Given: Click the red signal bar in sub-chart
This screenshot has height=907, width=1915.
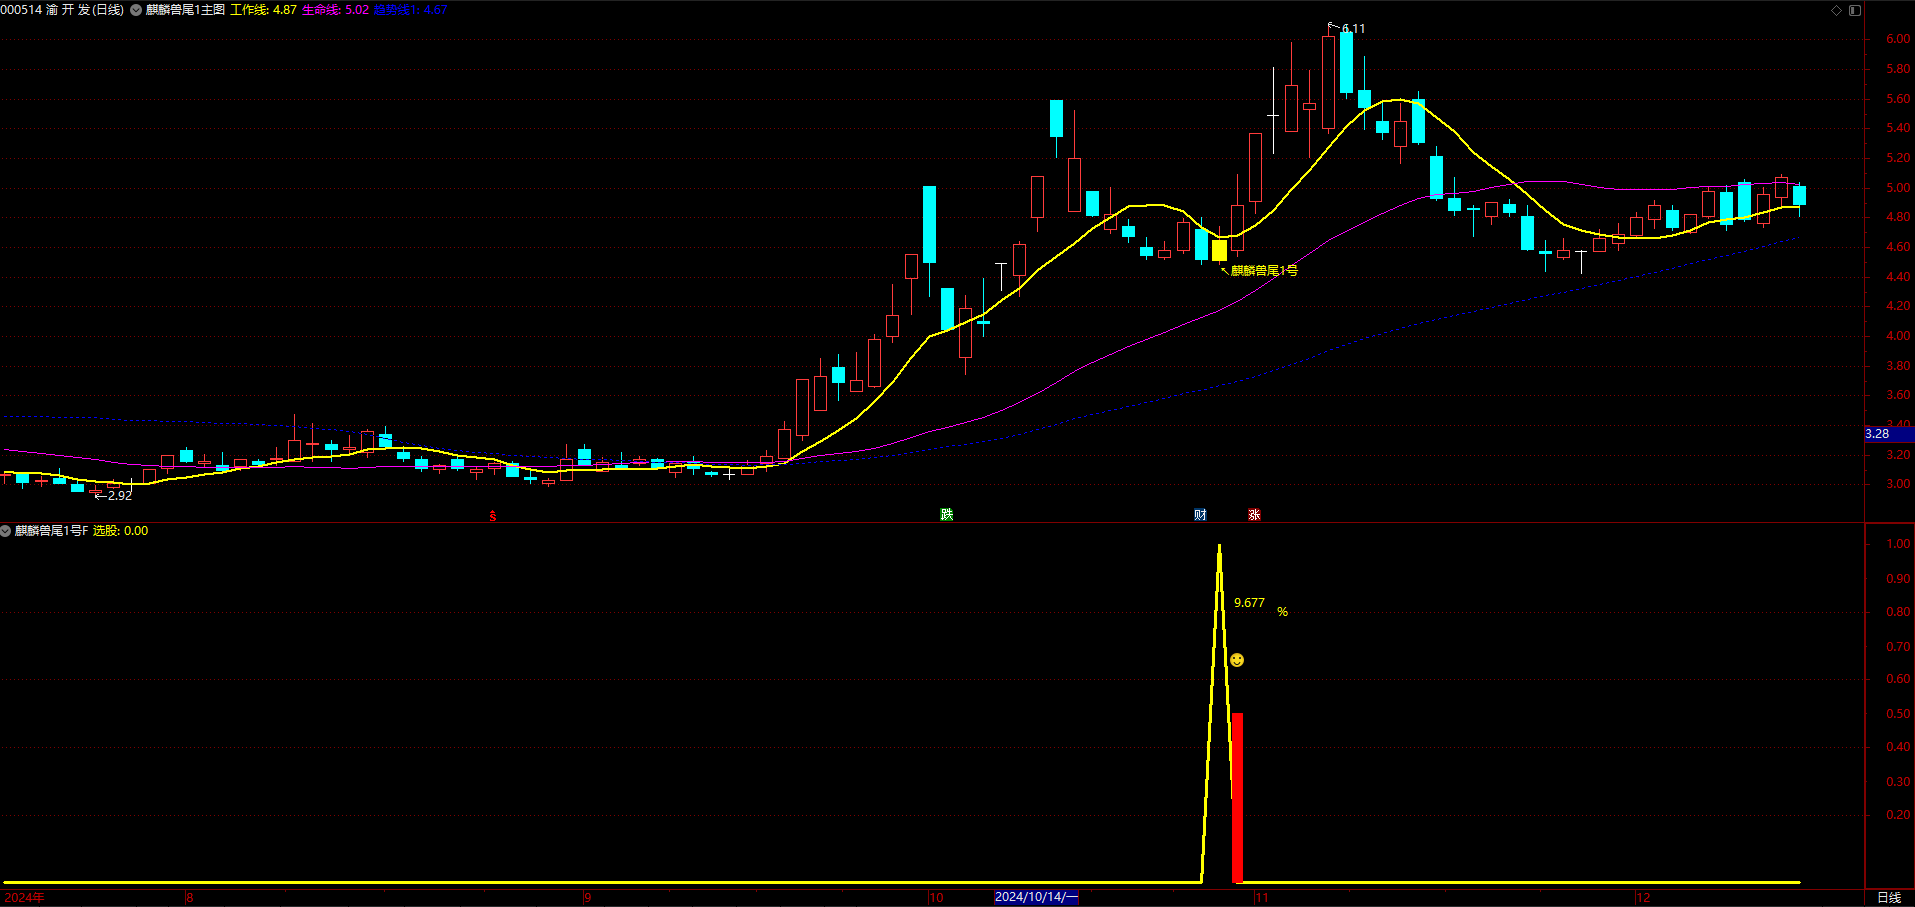Looking at the screenshot, I should pos(1237,798).
